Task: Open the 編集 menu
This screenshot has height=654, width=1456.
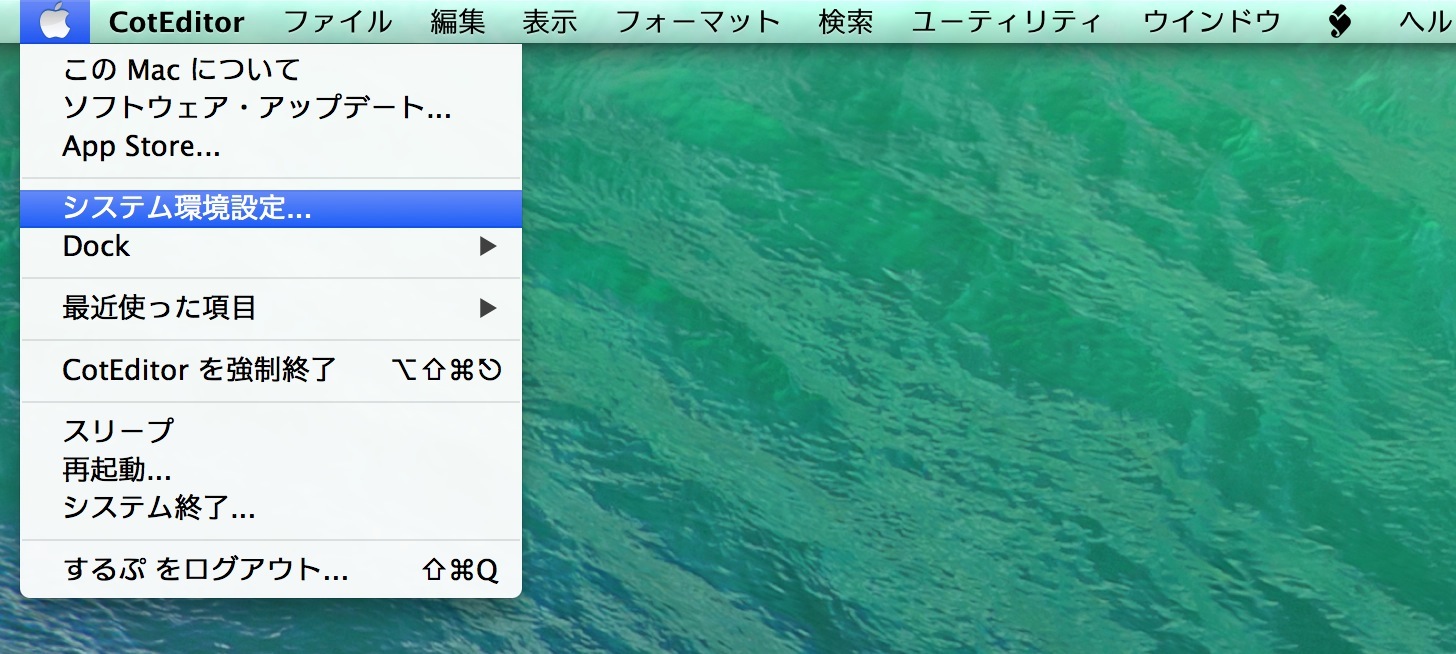Action: click(x=458, y=22)
